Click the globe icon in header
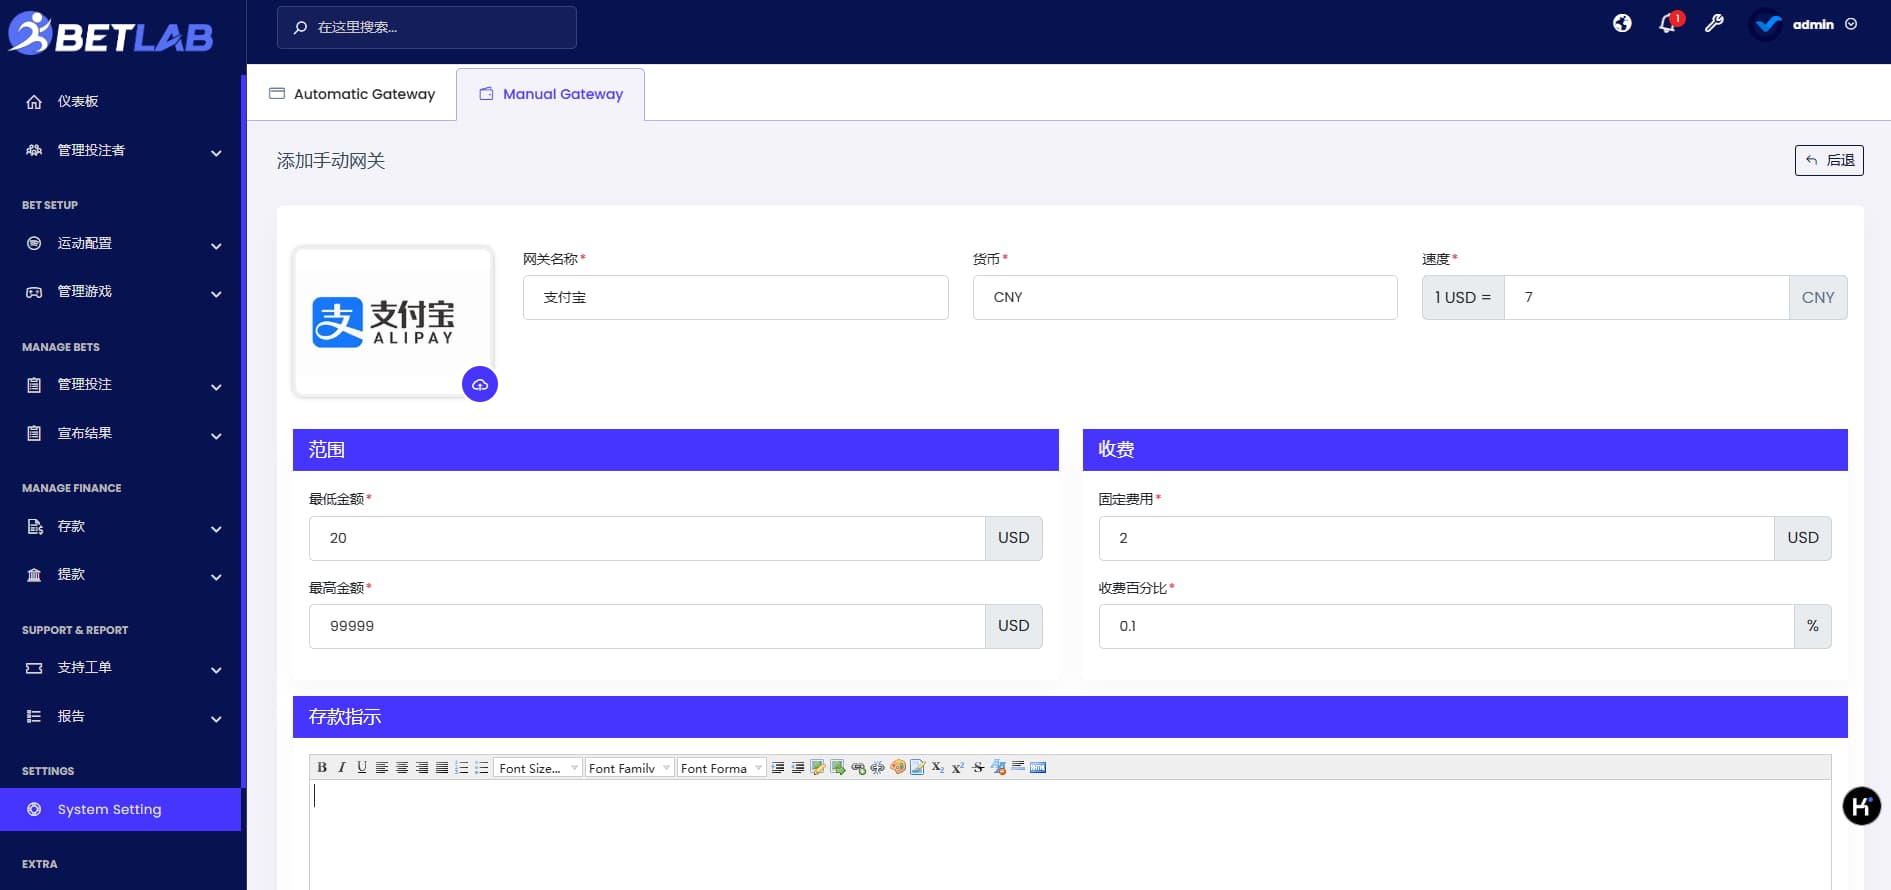Image resolution: width=1891 pixels, height=890 pixels. point(1622,24)
